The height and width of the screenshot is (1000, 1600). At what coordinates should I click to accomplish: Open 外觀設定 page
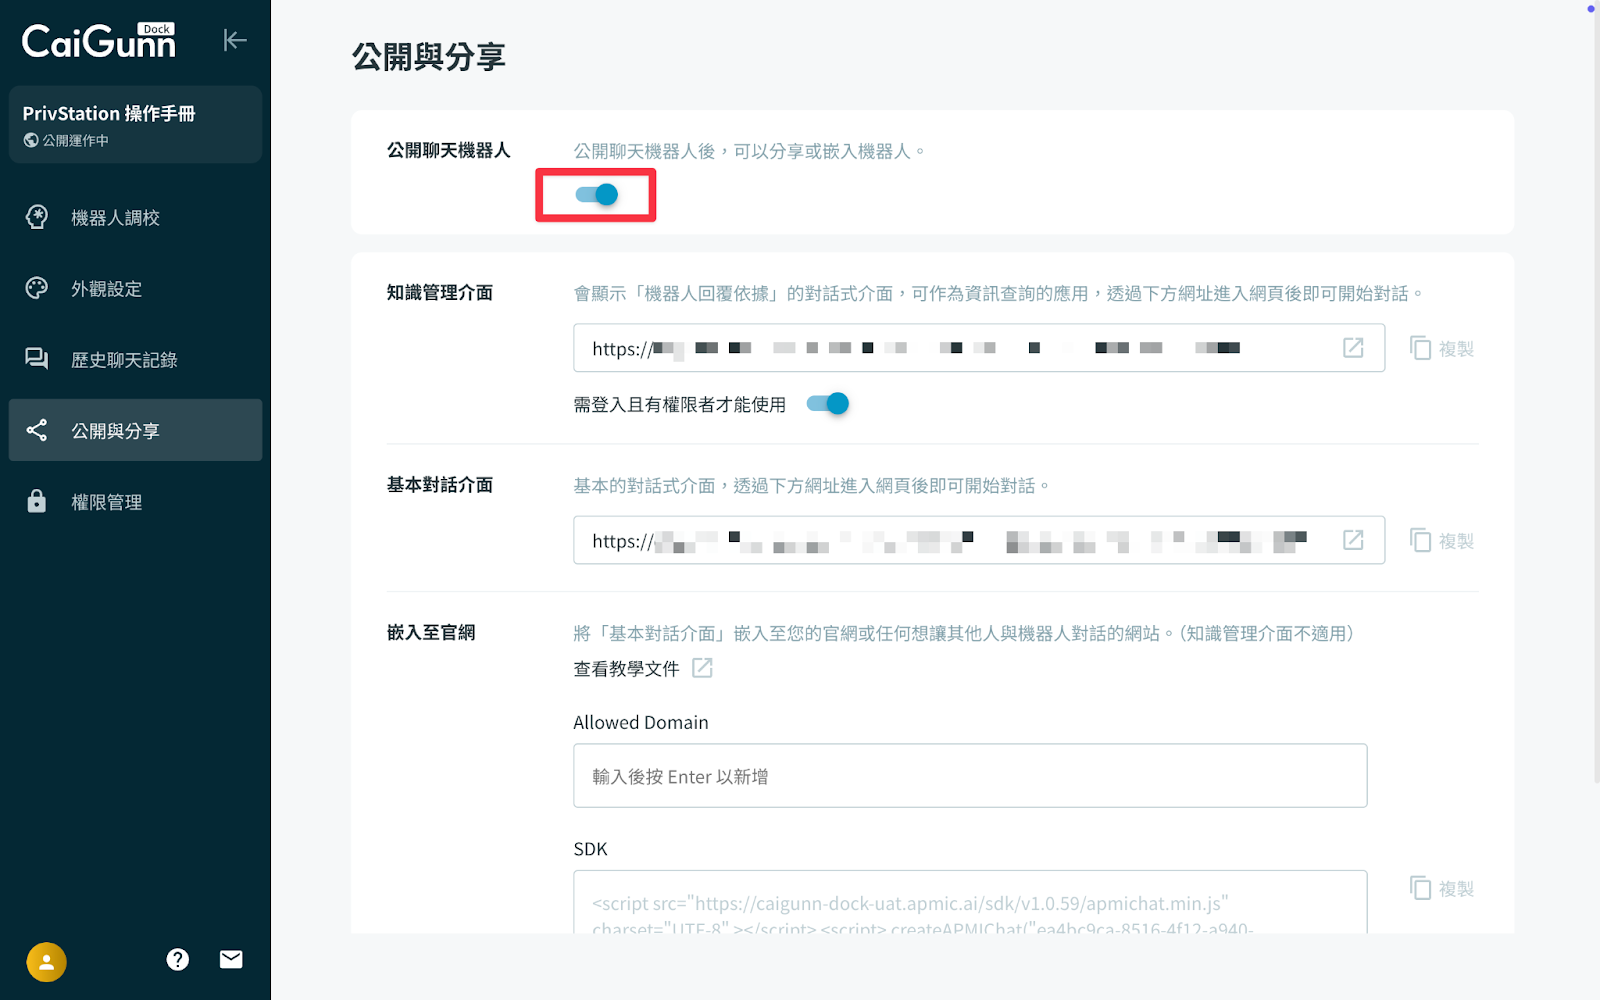(106, 289)
